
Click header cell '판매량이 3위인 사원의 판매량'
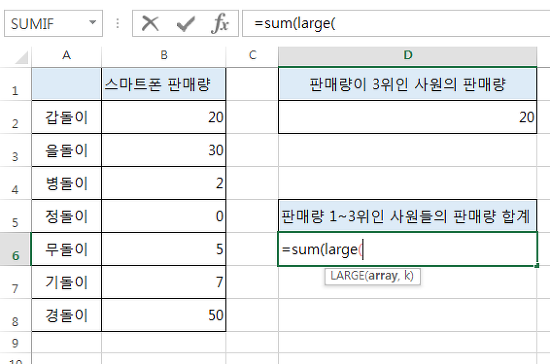pyautogui.click(x=408, y=84)
